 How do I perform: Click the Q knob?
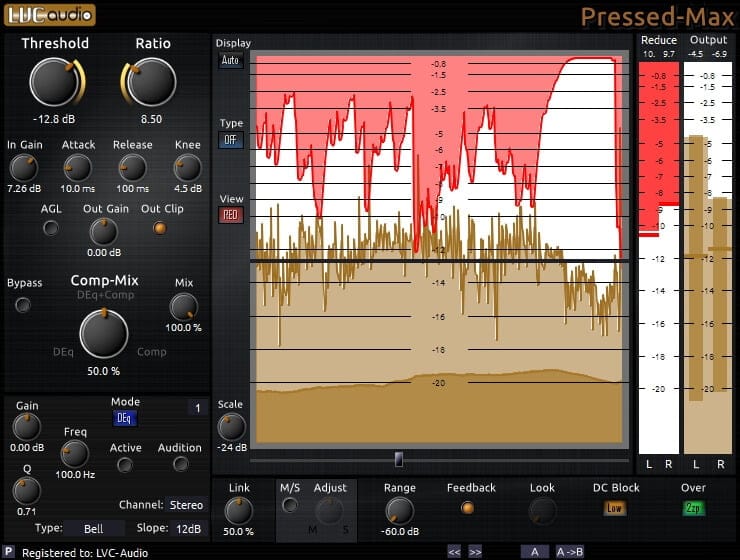tap(26, 491)
